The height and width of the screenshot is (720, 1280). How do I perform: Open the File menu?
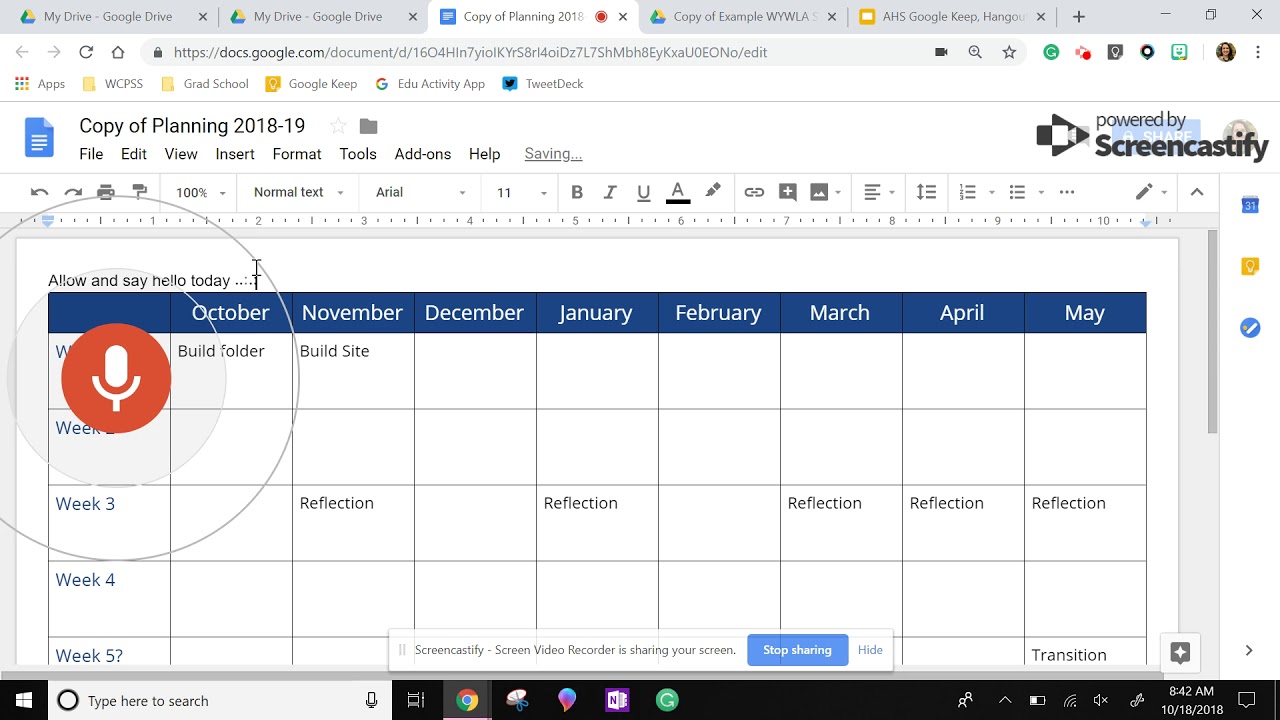(x=91, y=154)
